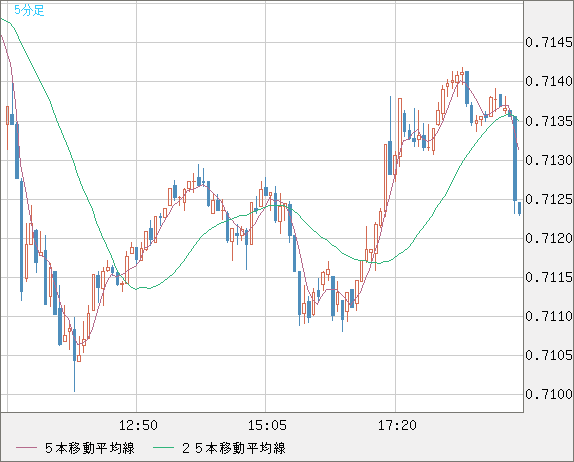Click the 0.7145 price axis label
Image resolution: width=574 pixels, height=462 pixels.
(x=549, y=42)
